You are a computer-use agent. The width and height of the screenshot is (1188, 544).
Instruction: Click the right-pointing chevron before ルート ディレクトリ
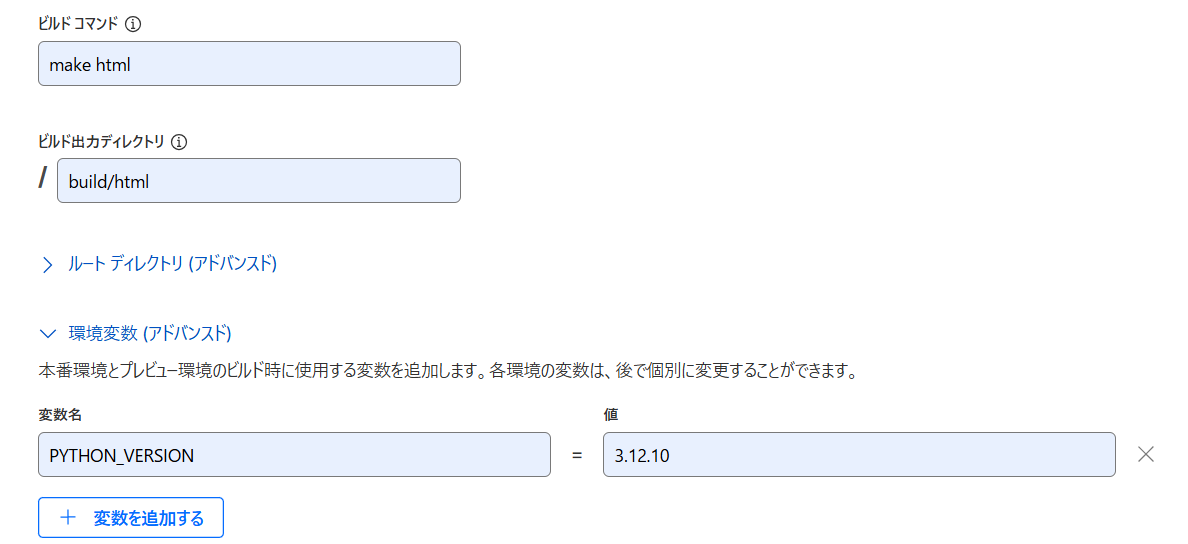pyautogui.click(x=47, y=265)
